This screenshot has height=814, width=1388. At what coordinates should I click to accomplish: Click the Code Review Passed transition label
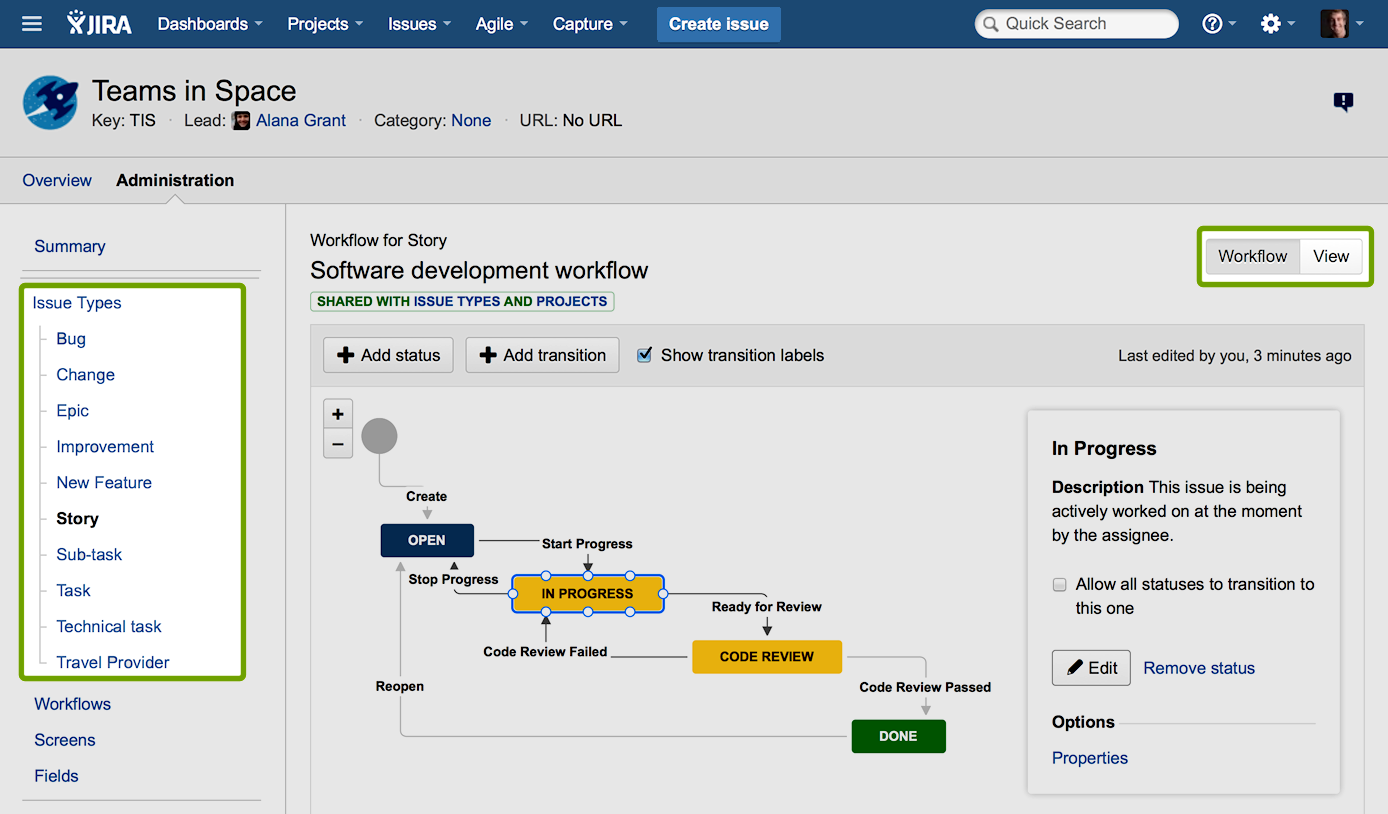point(925,687)
